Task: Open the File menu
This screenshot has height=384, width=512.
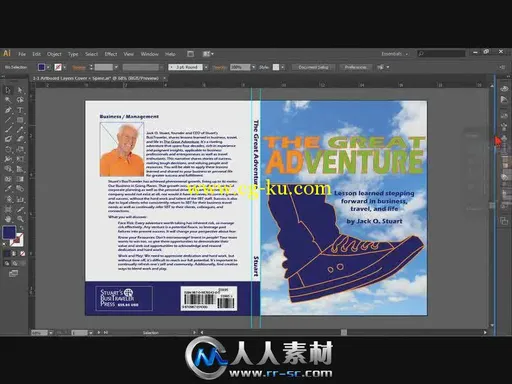Action: coord(22,54)
